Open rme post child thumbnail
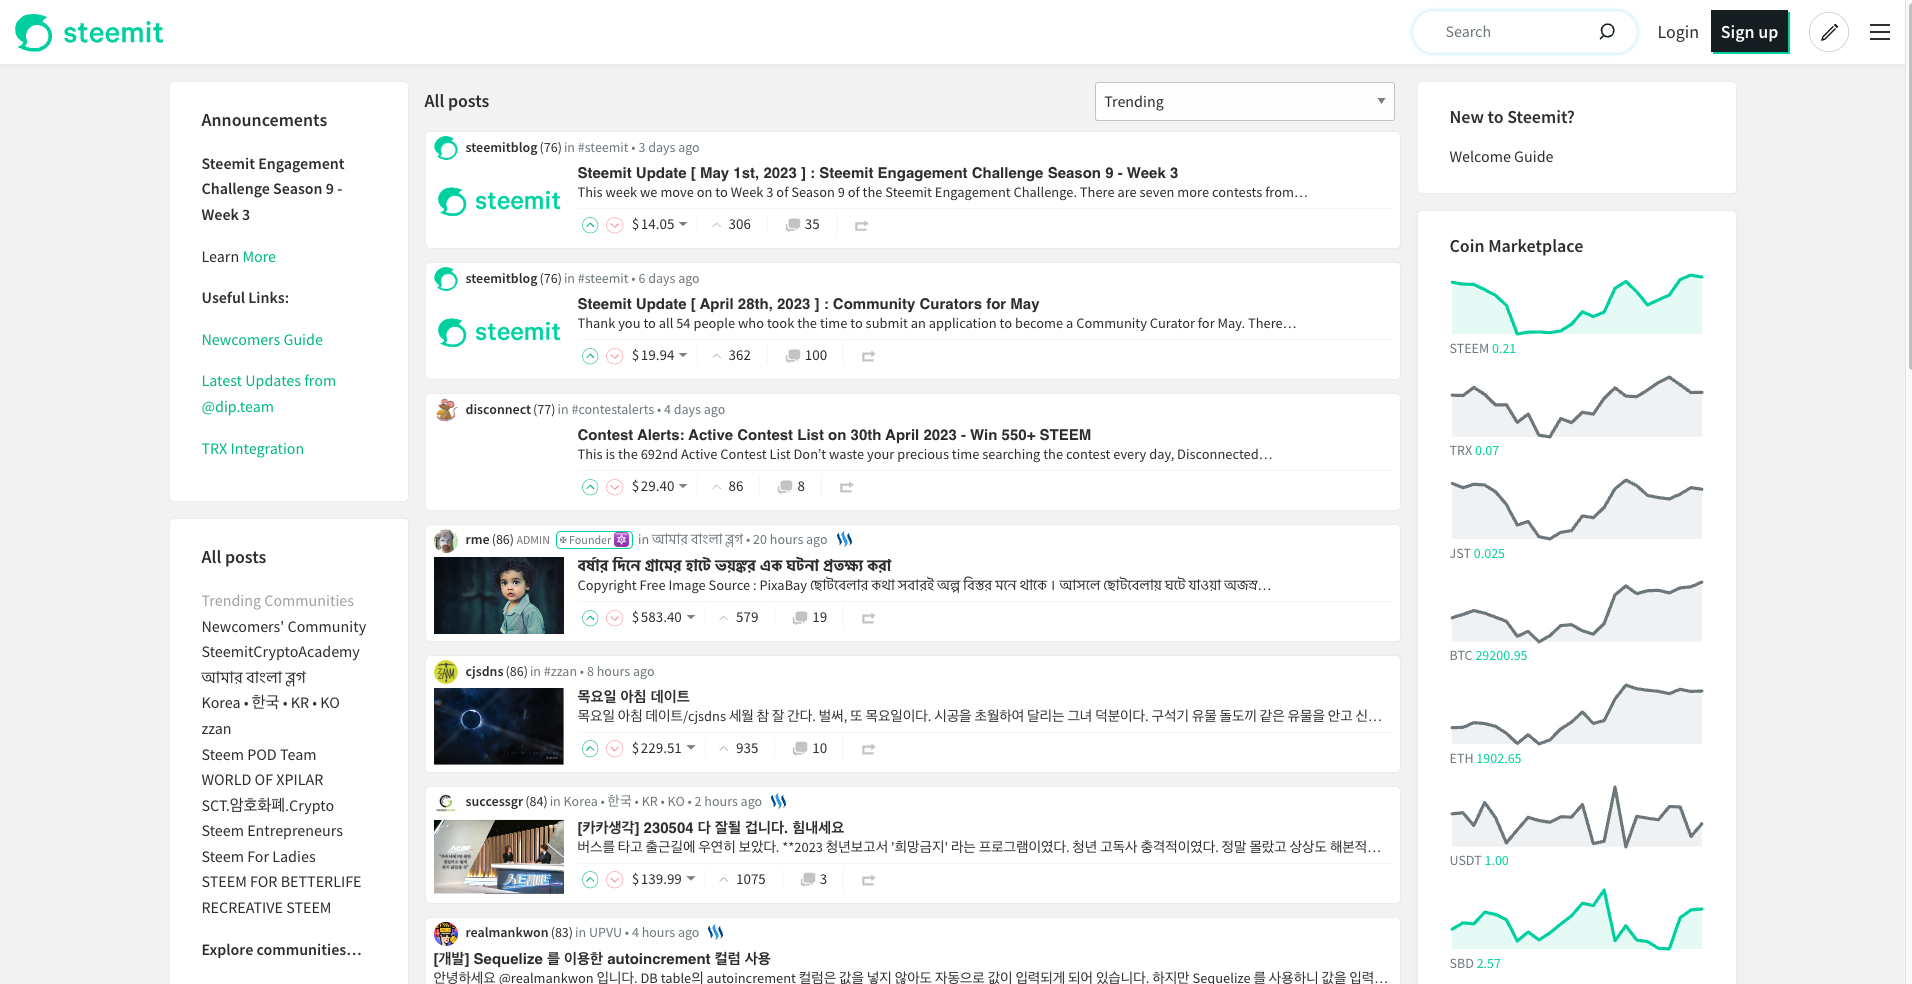The height and width of the screenshot is (984, 1912). coord(499,596)
